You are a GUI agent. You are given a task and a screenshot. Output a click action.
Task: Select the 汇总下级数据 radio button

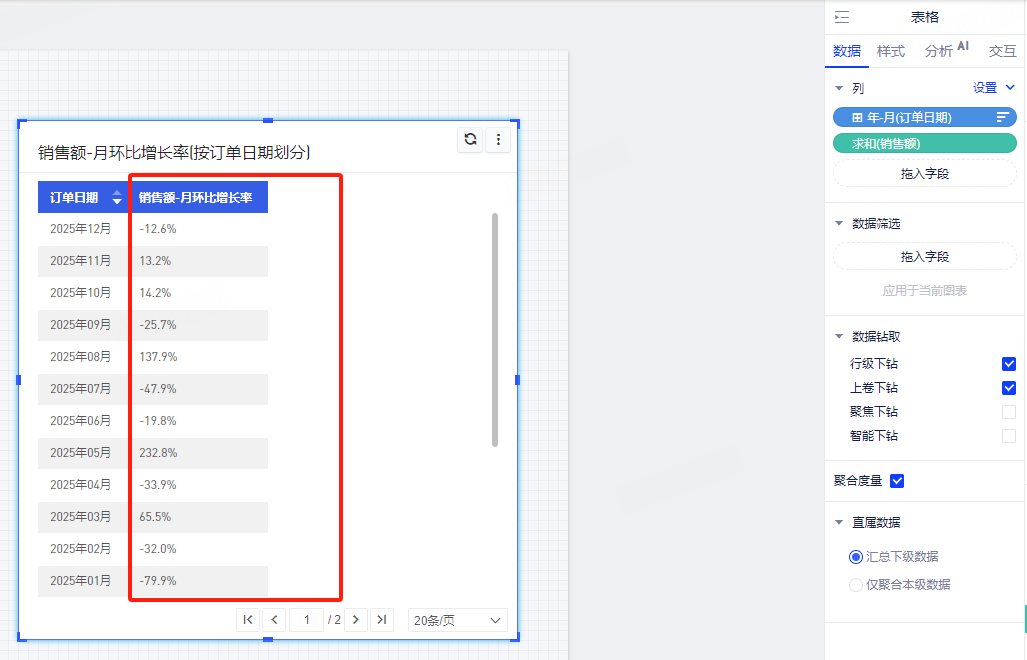click(855, 557)
